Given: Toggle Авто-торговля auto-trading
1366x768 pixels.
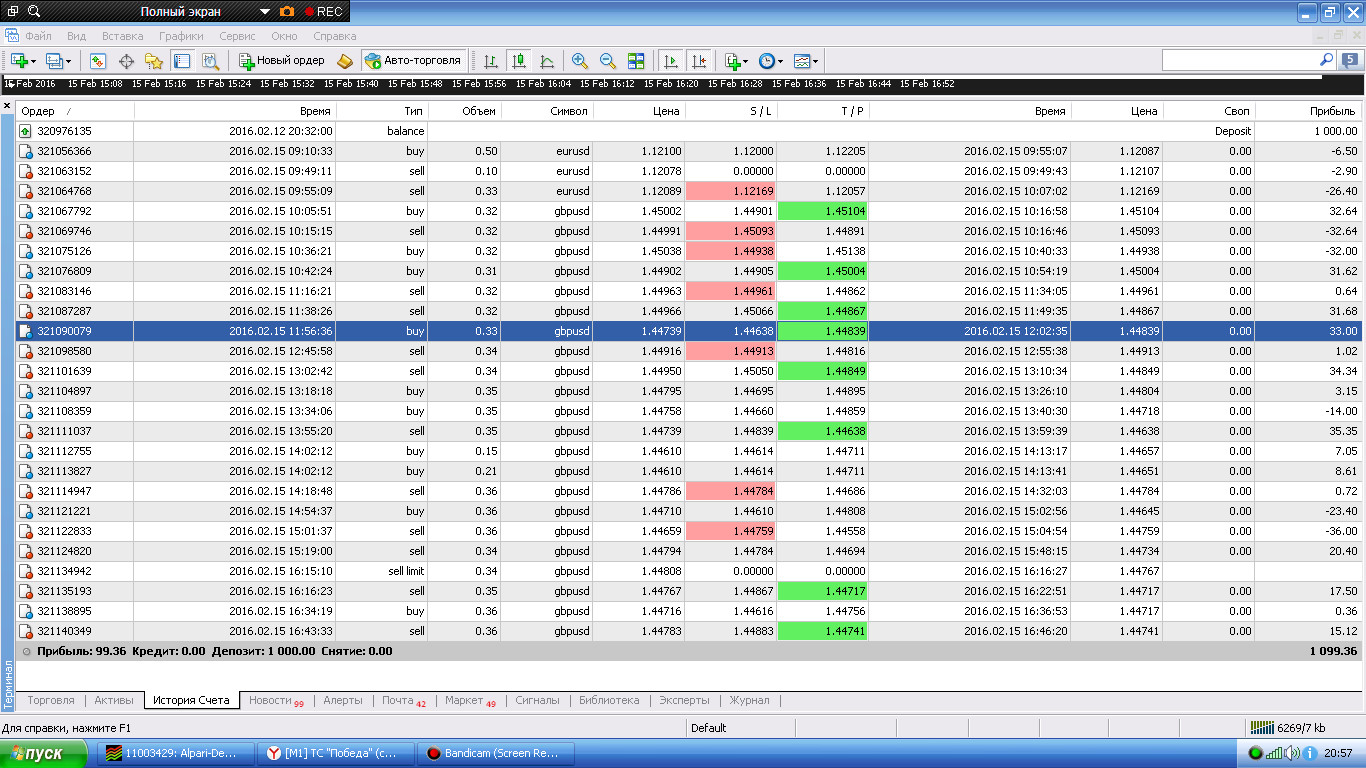Looking at the screenshot, I should tap(414, 61).
